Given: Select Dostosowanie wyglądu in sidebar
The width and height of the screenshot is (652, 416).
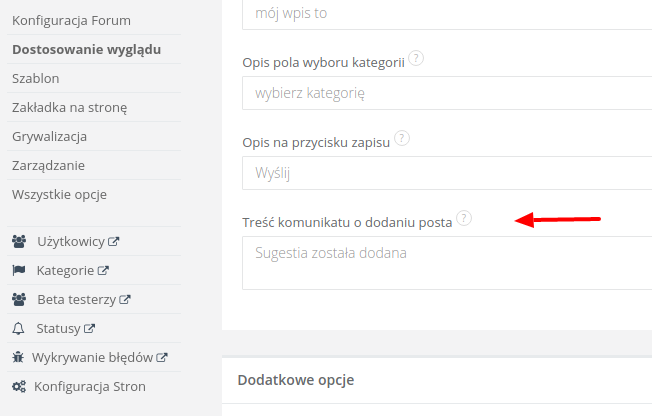Looking at the screenshot, I should 86,49.
